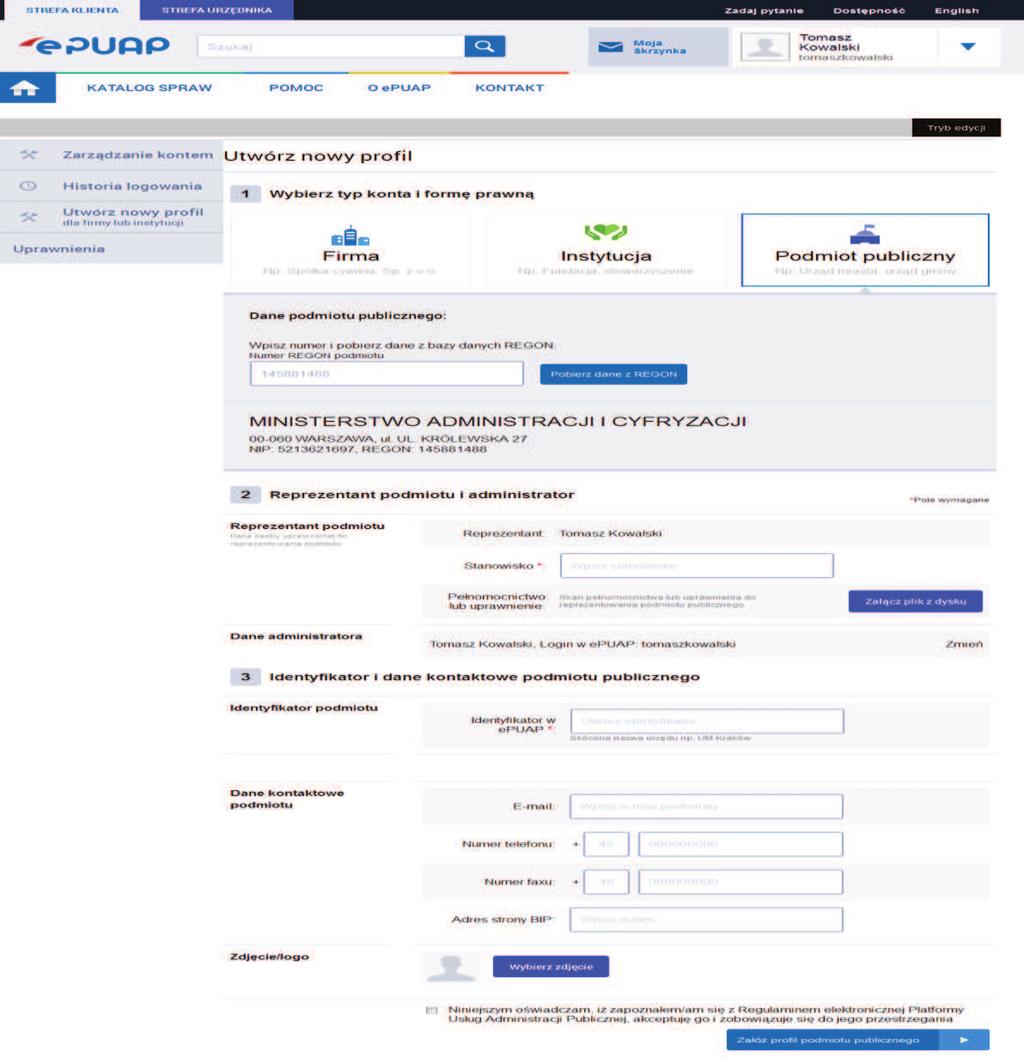Click the Numer telefonu number field
1024x1064 pixels.
coord(741,844)
